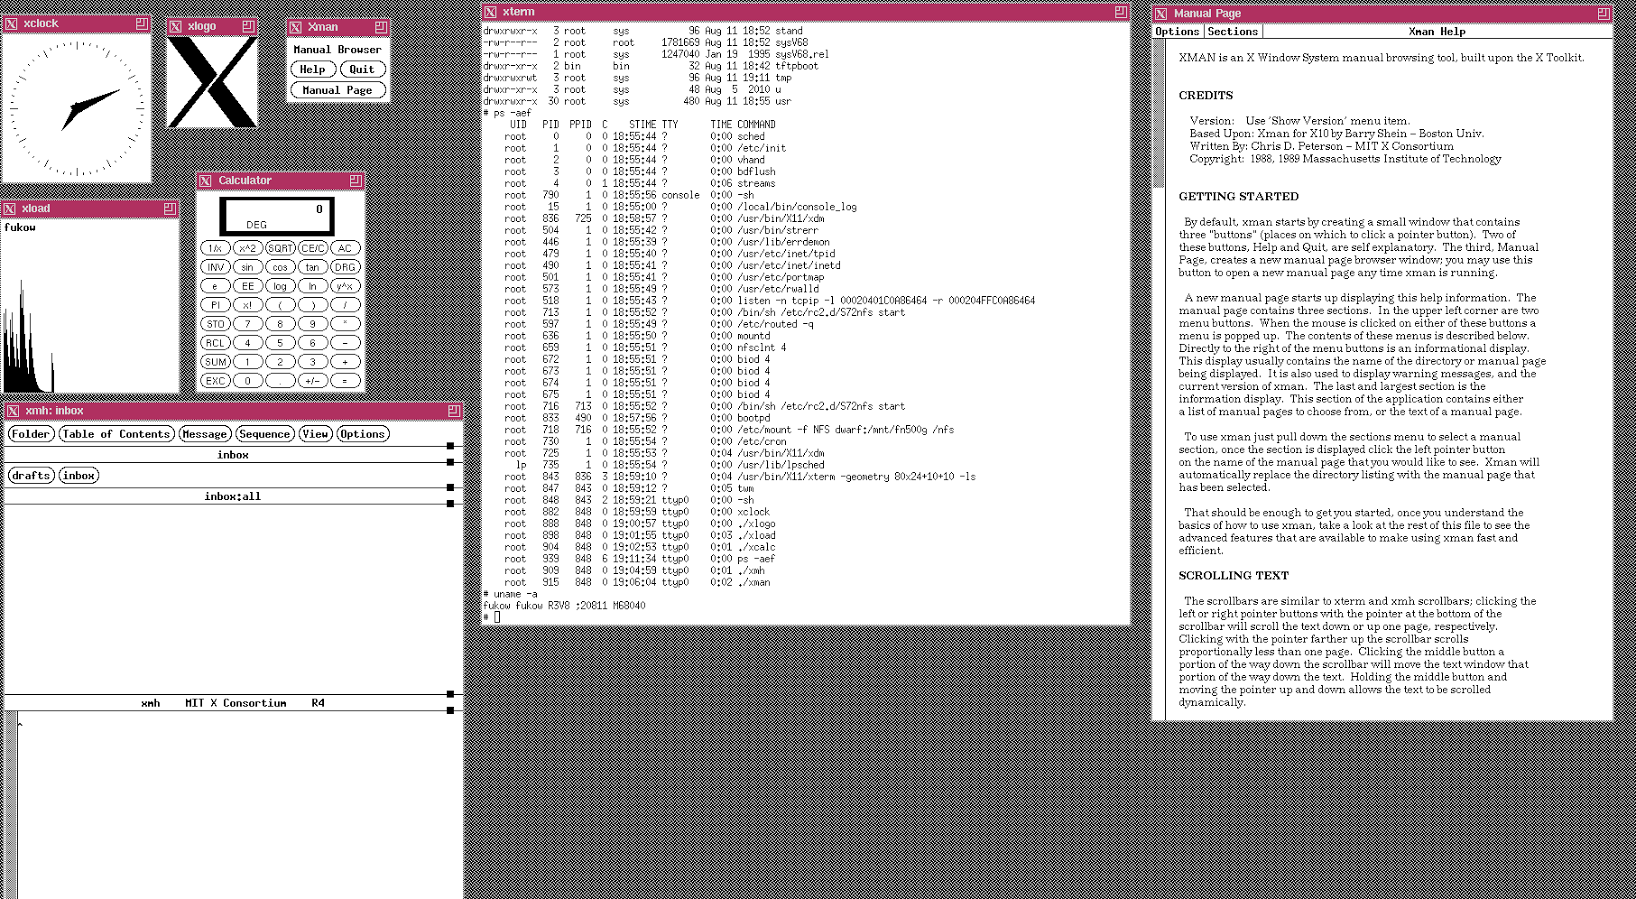The height and width of the screenshot is (899, 1636).
Task: Click the calculator equals key
Action: tap(345, 381)
